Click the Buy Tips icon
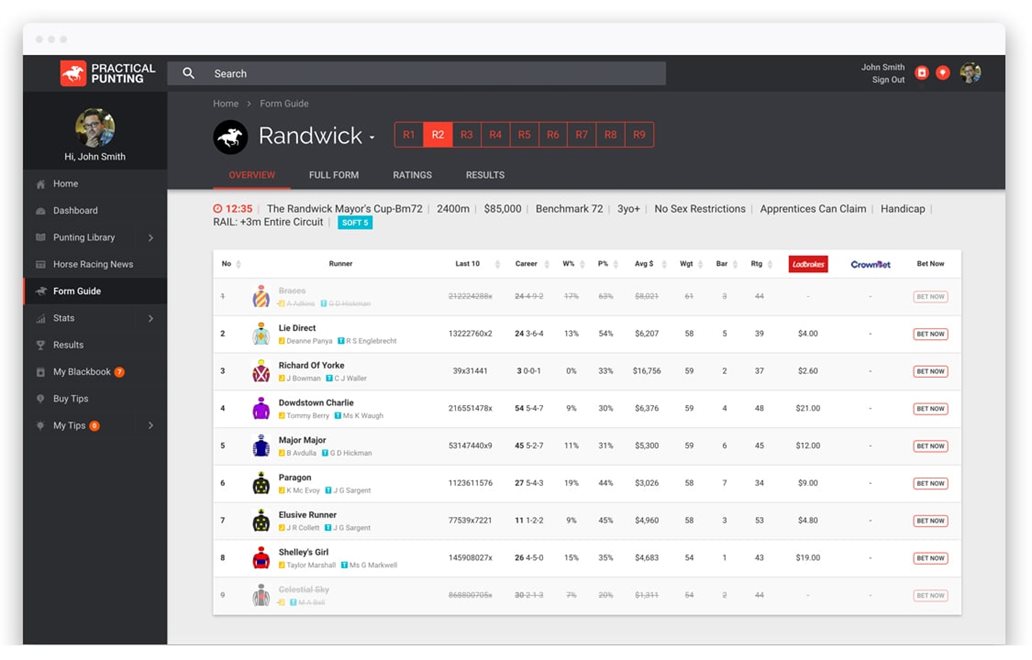Screen dimensions: 1032x660 click(41, 399)
